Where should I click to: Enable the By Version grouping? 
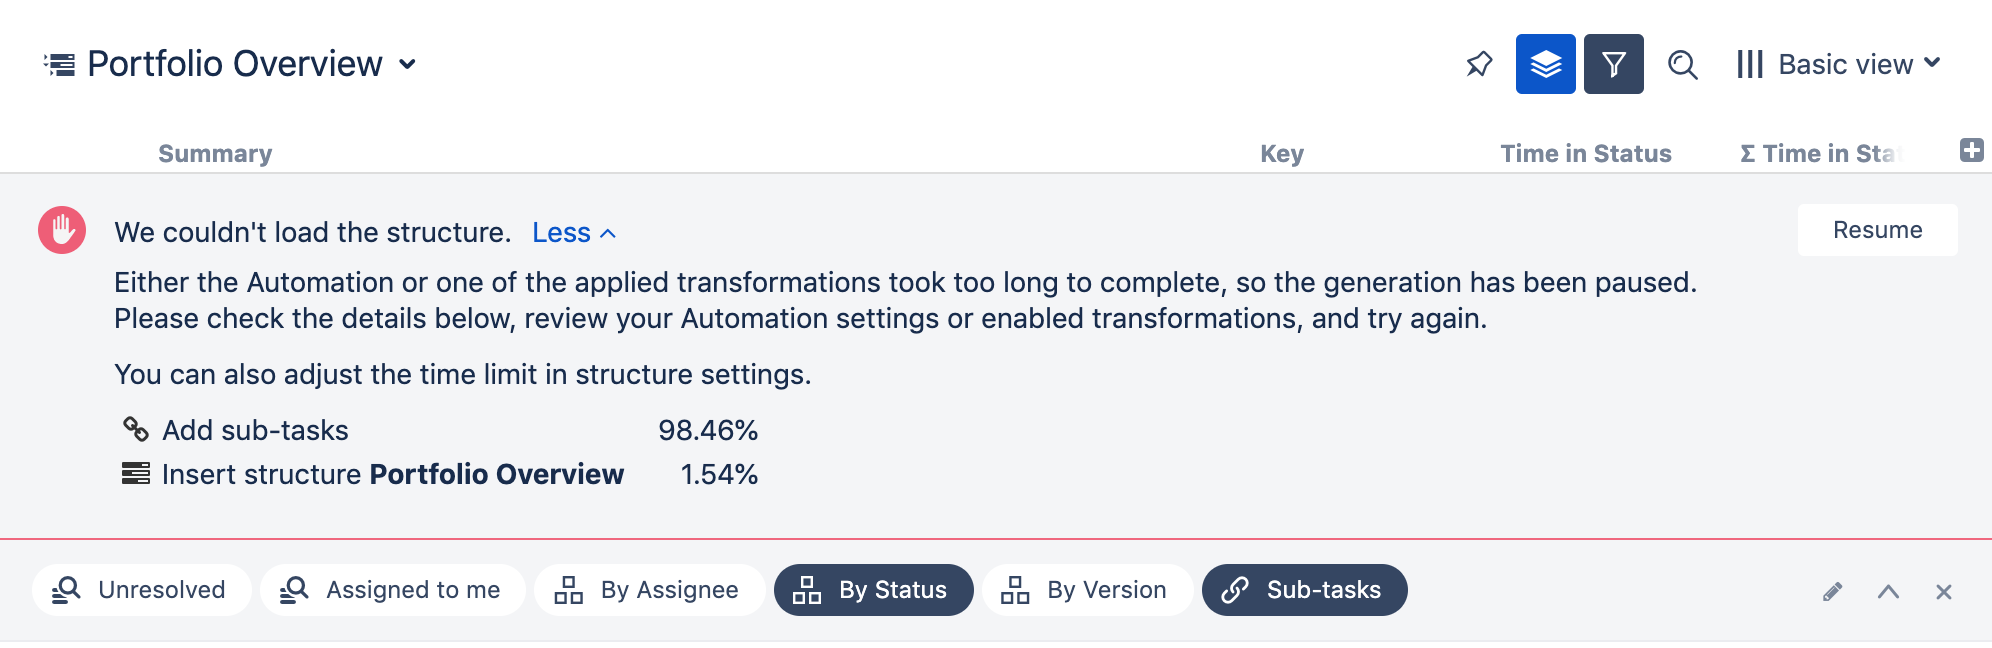[x=1087, y=590]
